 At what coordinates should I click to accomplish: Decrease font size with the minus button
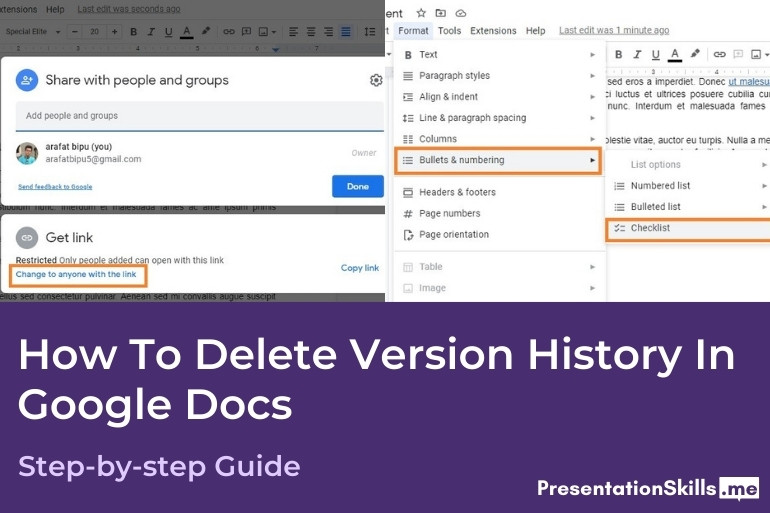point(75,32)
